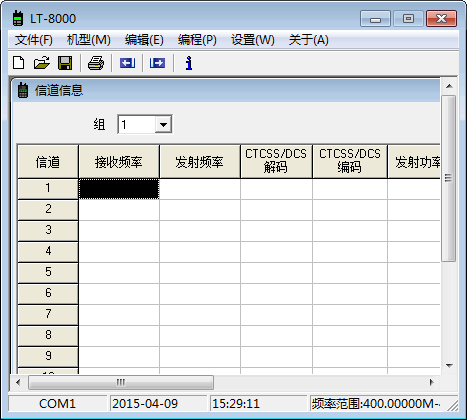Select the 接收频率 column header
Image resolution: width=467 pixels, height=420 pixels.
(119, 162)
